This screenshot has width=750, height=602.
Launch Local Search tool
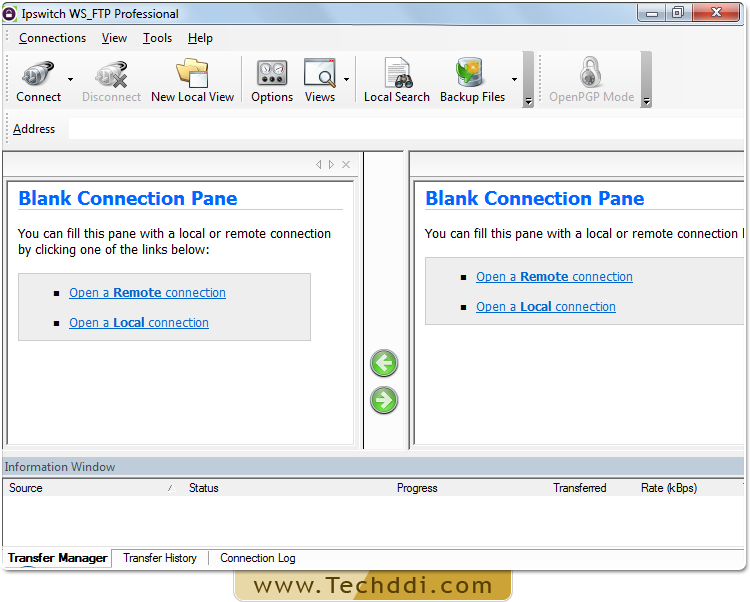click(x=397, y=81)
